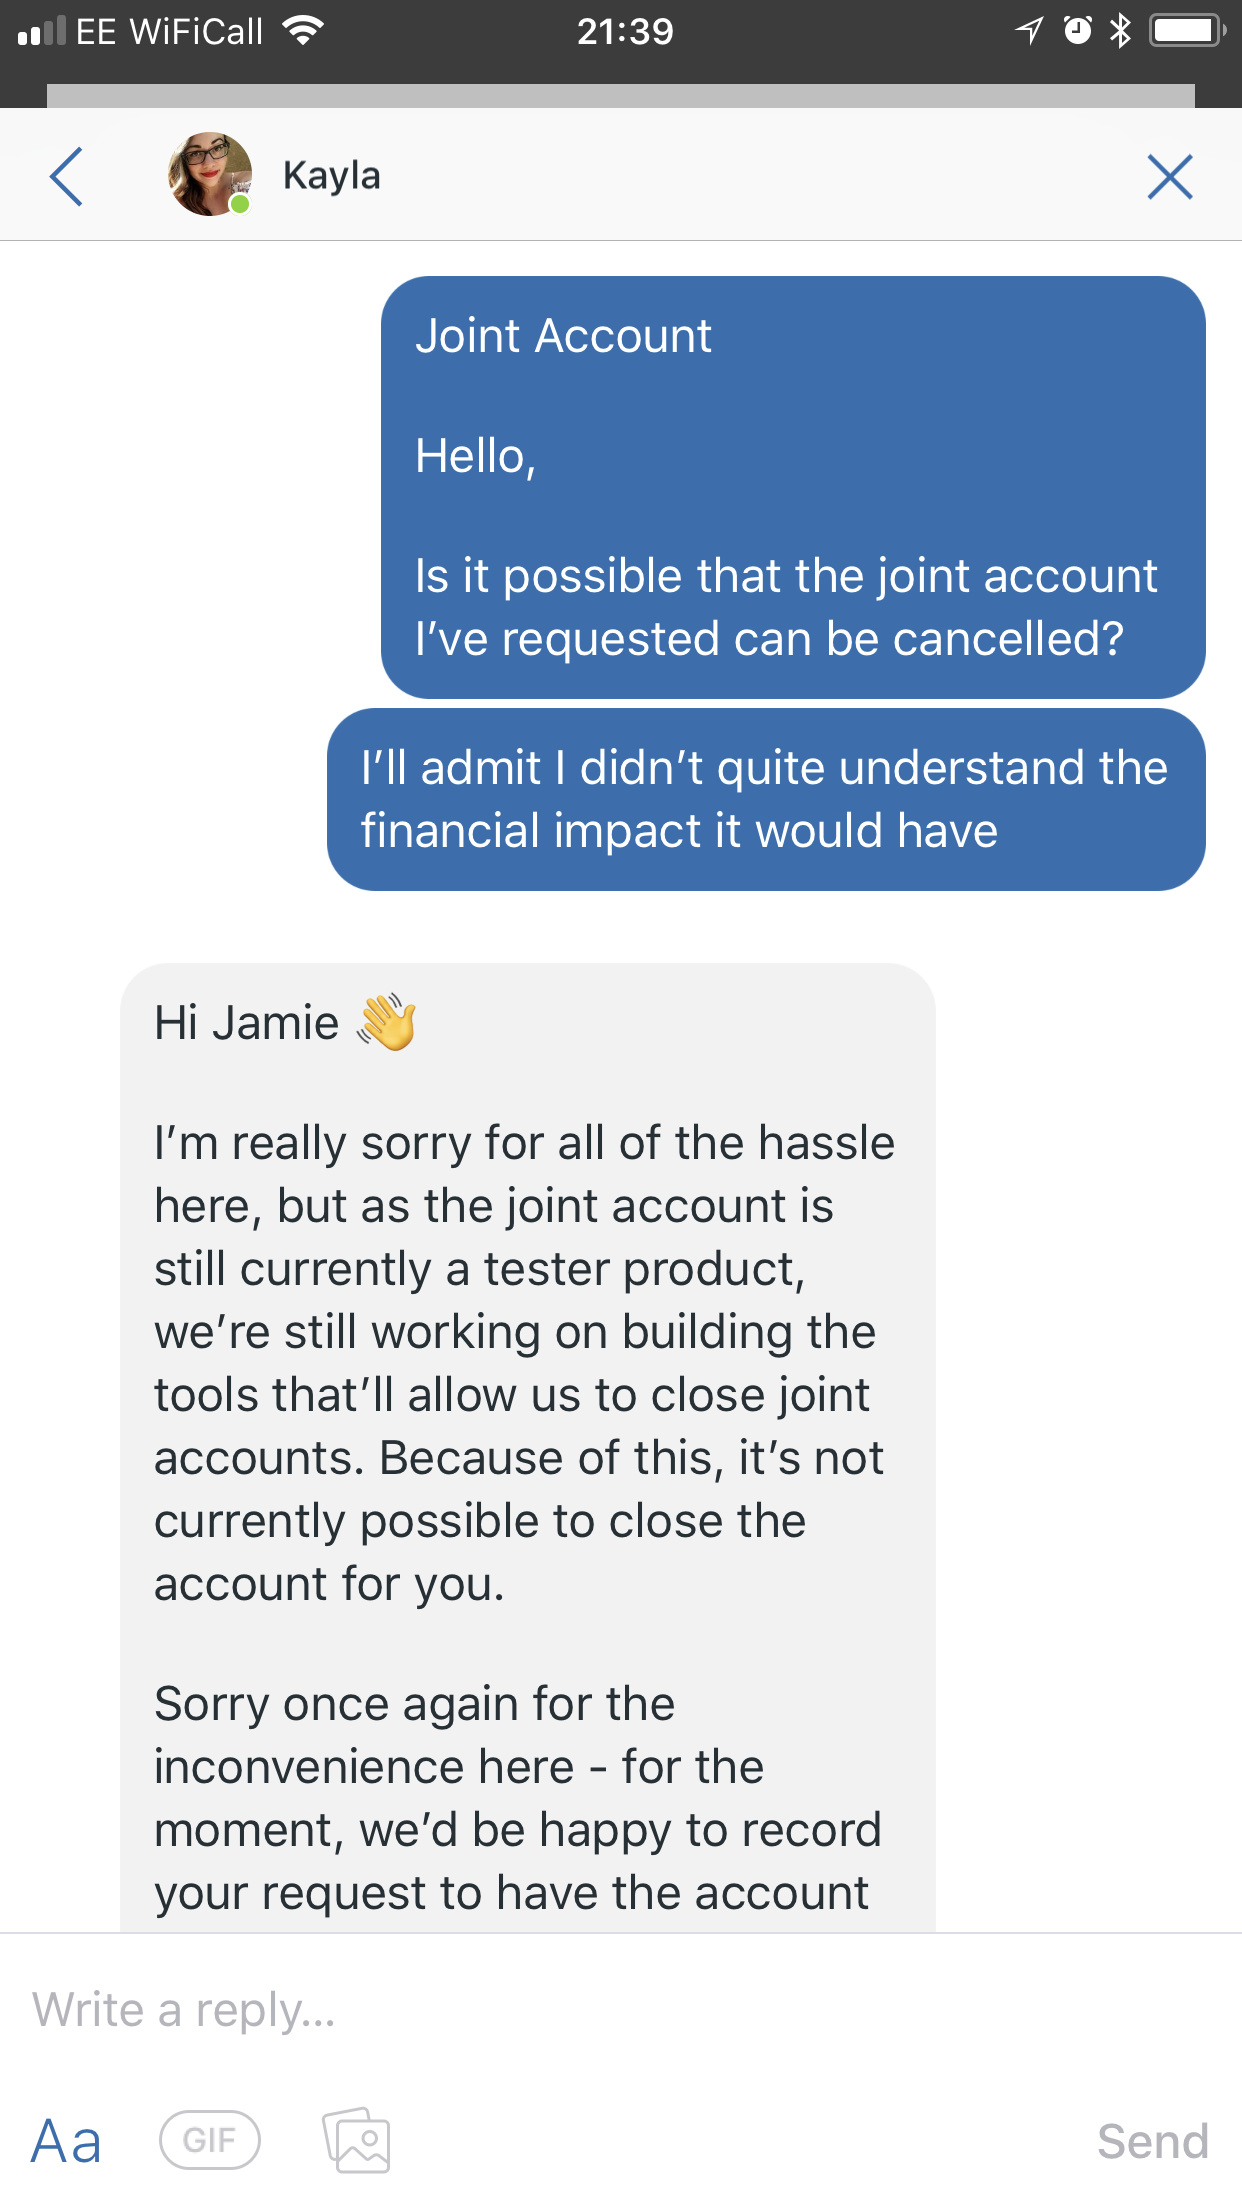Tap the battery indicator in status bar
Viewport: 1242px width, 2208px height.
[x=1186, y=31]
